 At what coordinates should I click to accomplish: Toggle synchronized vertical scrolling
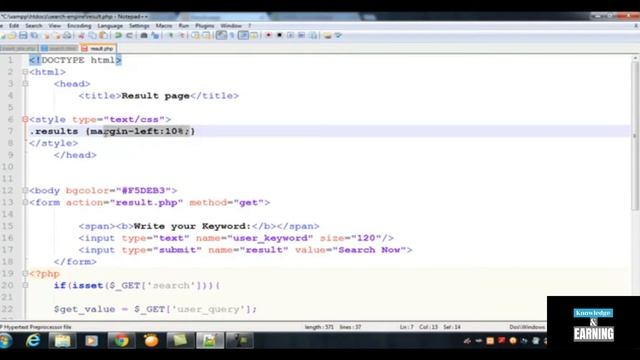click(196, 36)
